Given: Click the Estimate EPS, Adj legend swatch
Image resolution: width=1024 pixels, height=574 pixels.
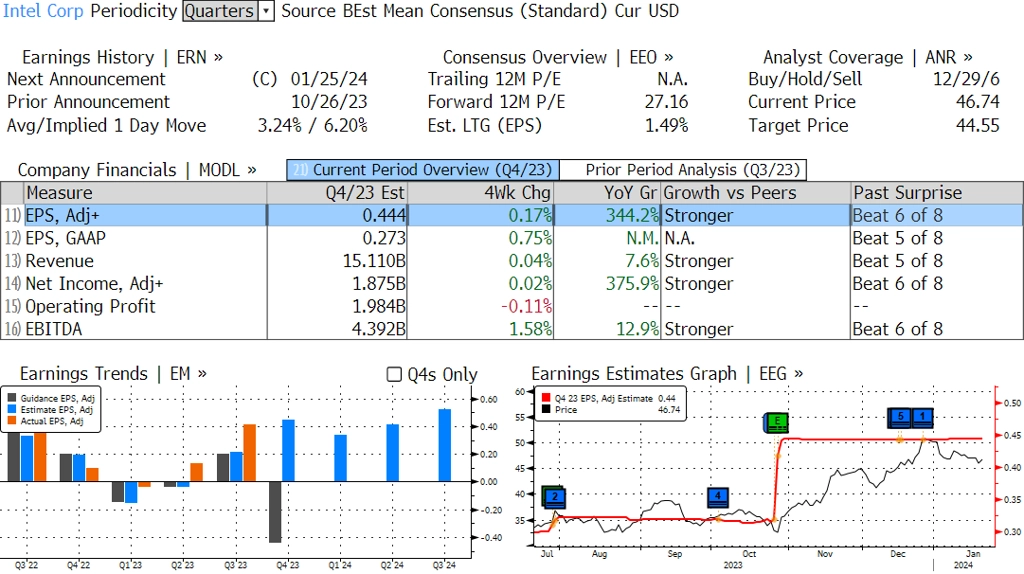Looking at the screenshot, I should 12,409.
